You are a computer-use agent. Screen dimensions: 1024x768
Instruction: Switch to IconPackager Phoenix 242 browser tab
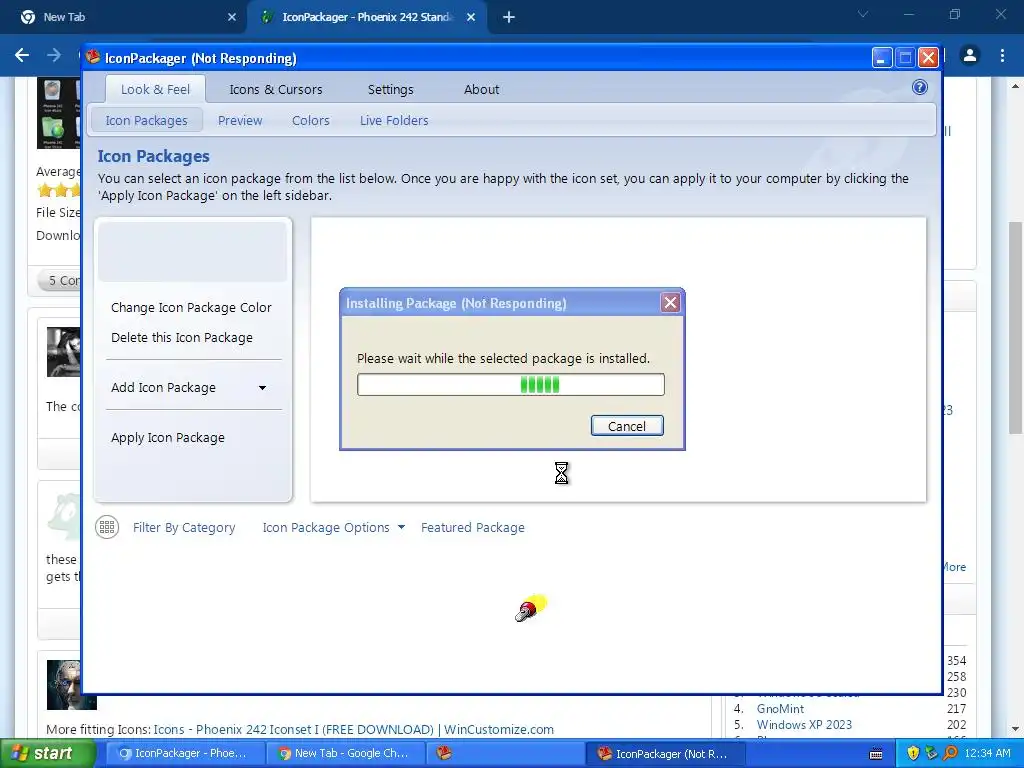(366, 17)
